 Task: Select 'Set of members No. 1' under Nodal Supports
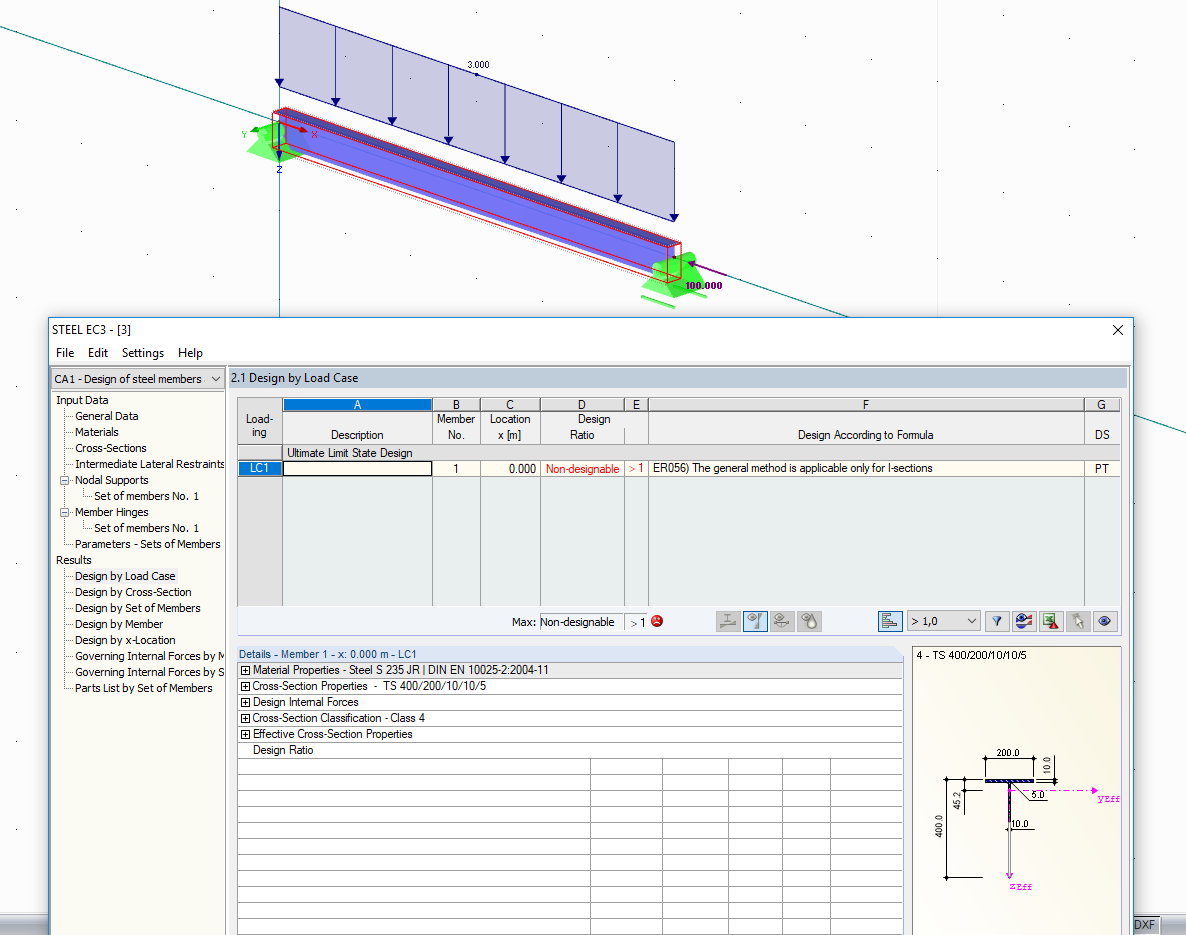[147, 496]
